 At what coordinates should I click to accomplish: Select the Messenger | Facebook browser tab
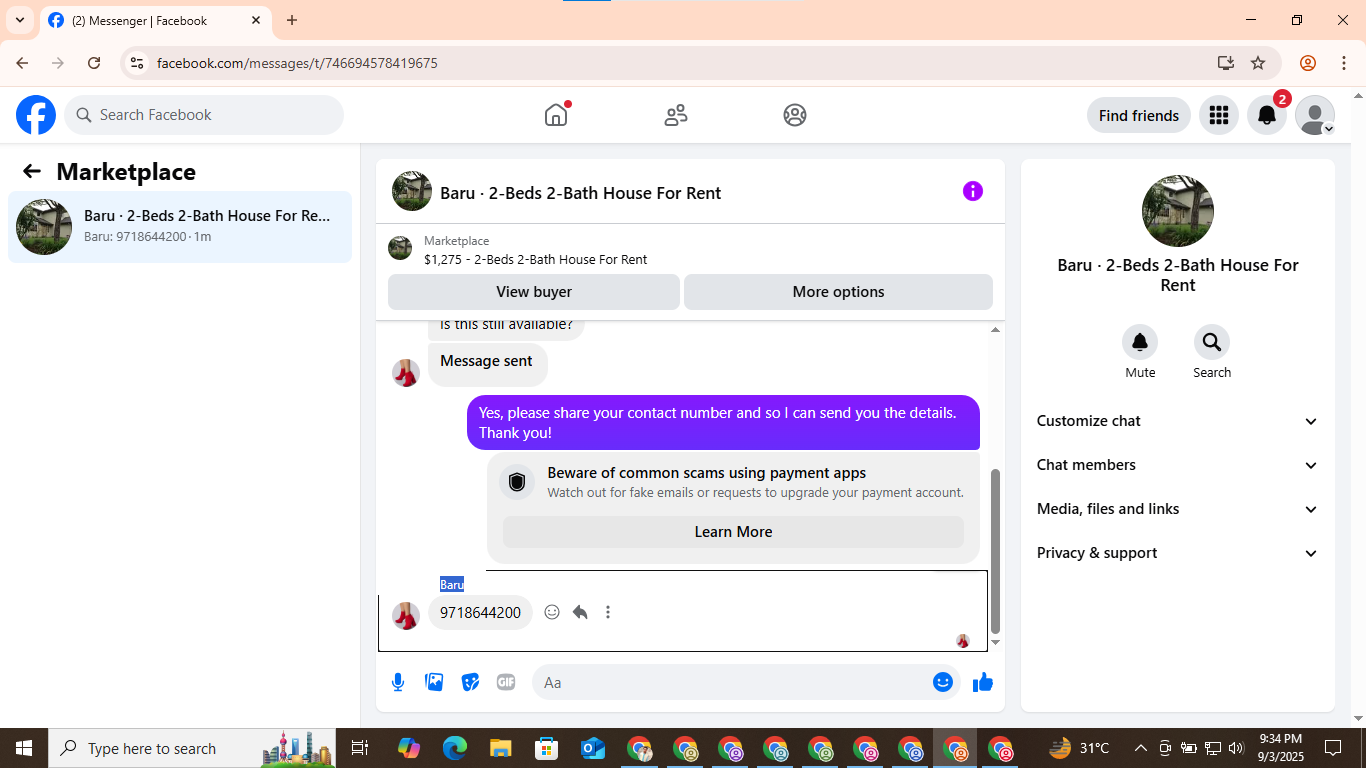tap(155, 20)
